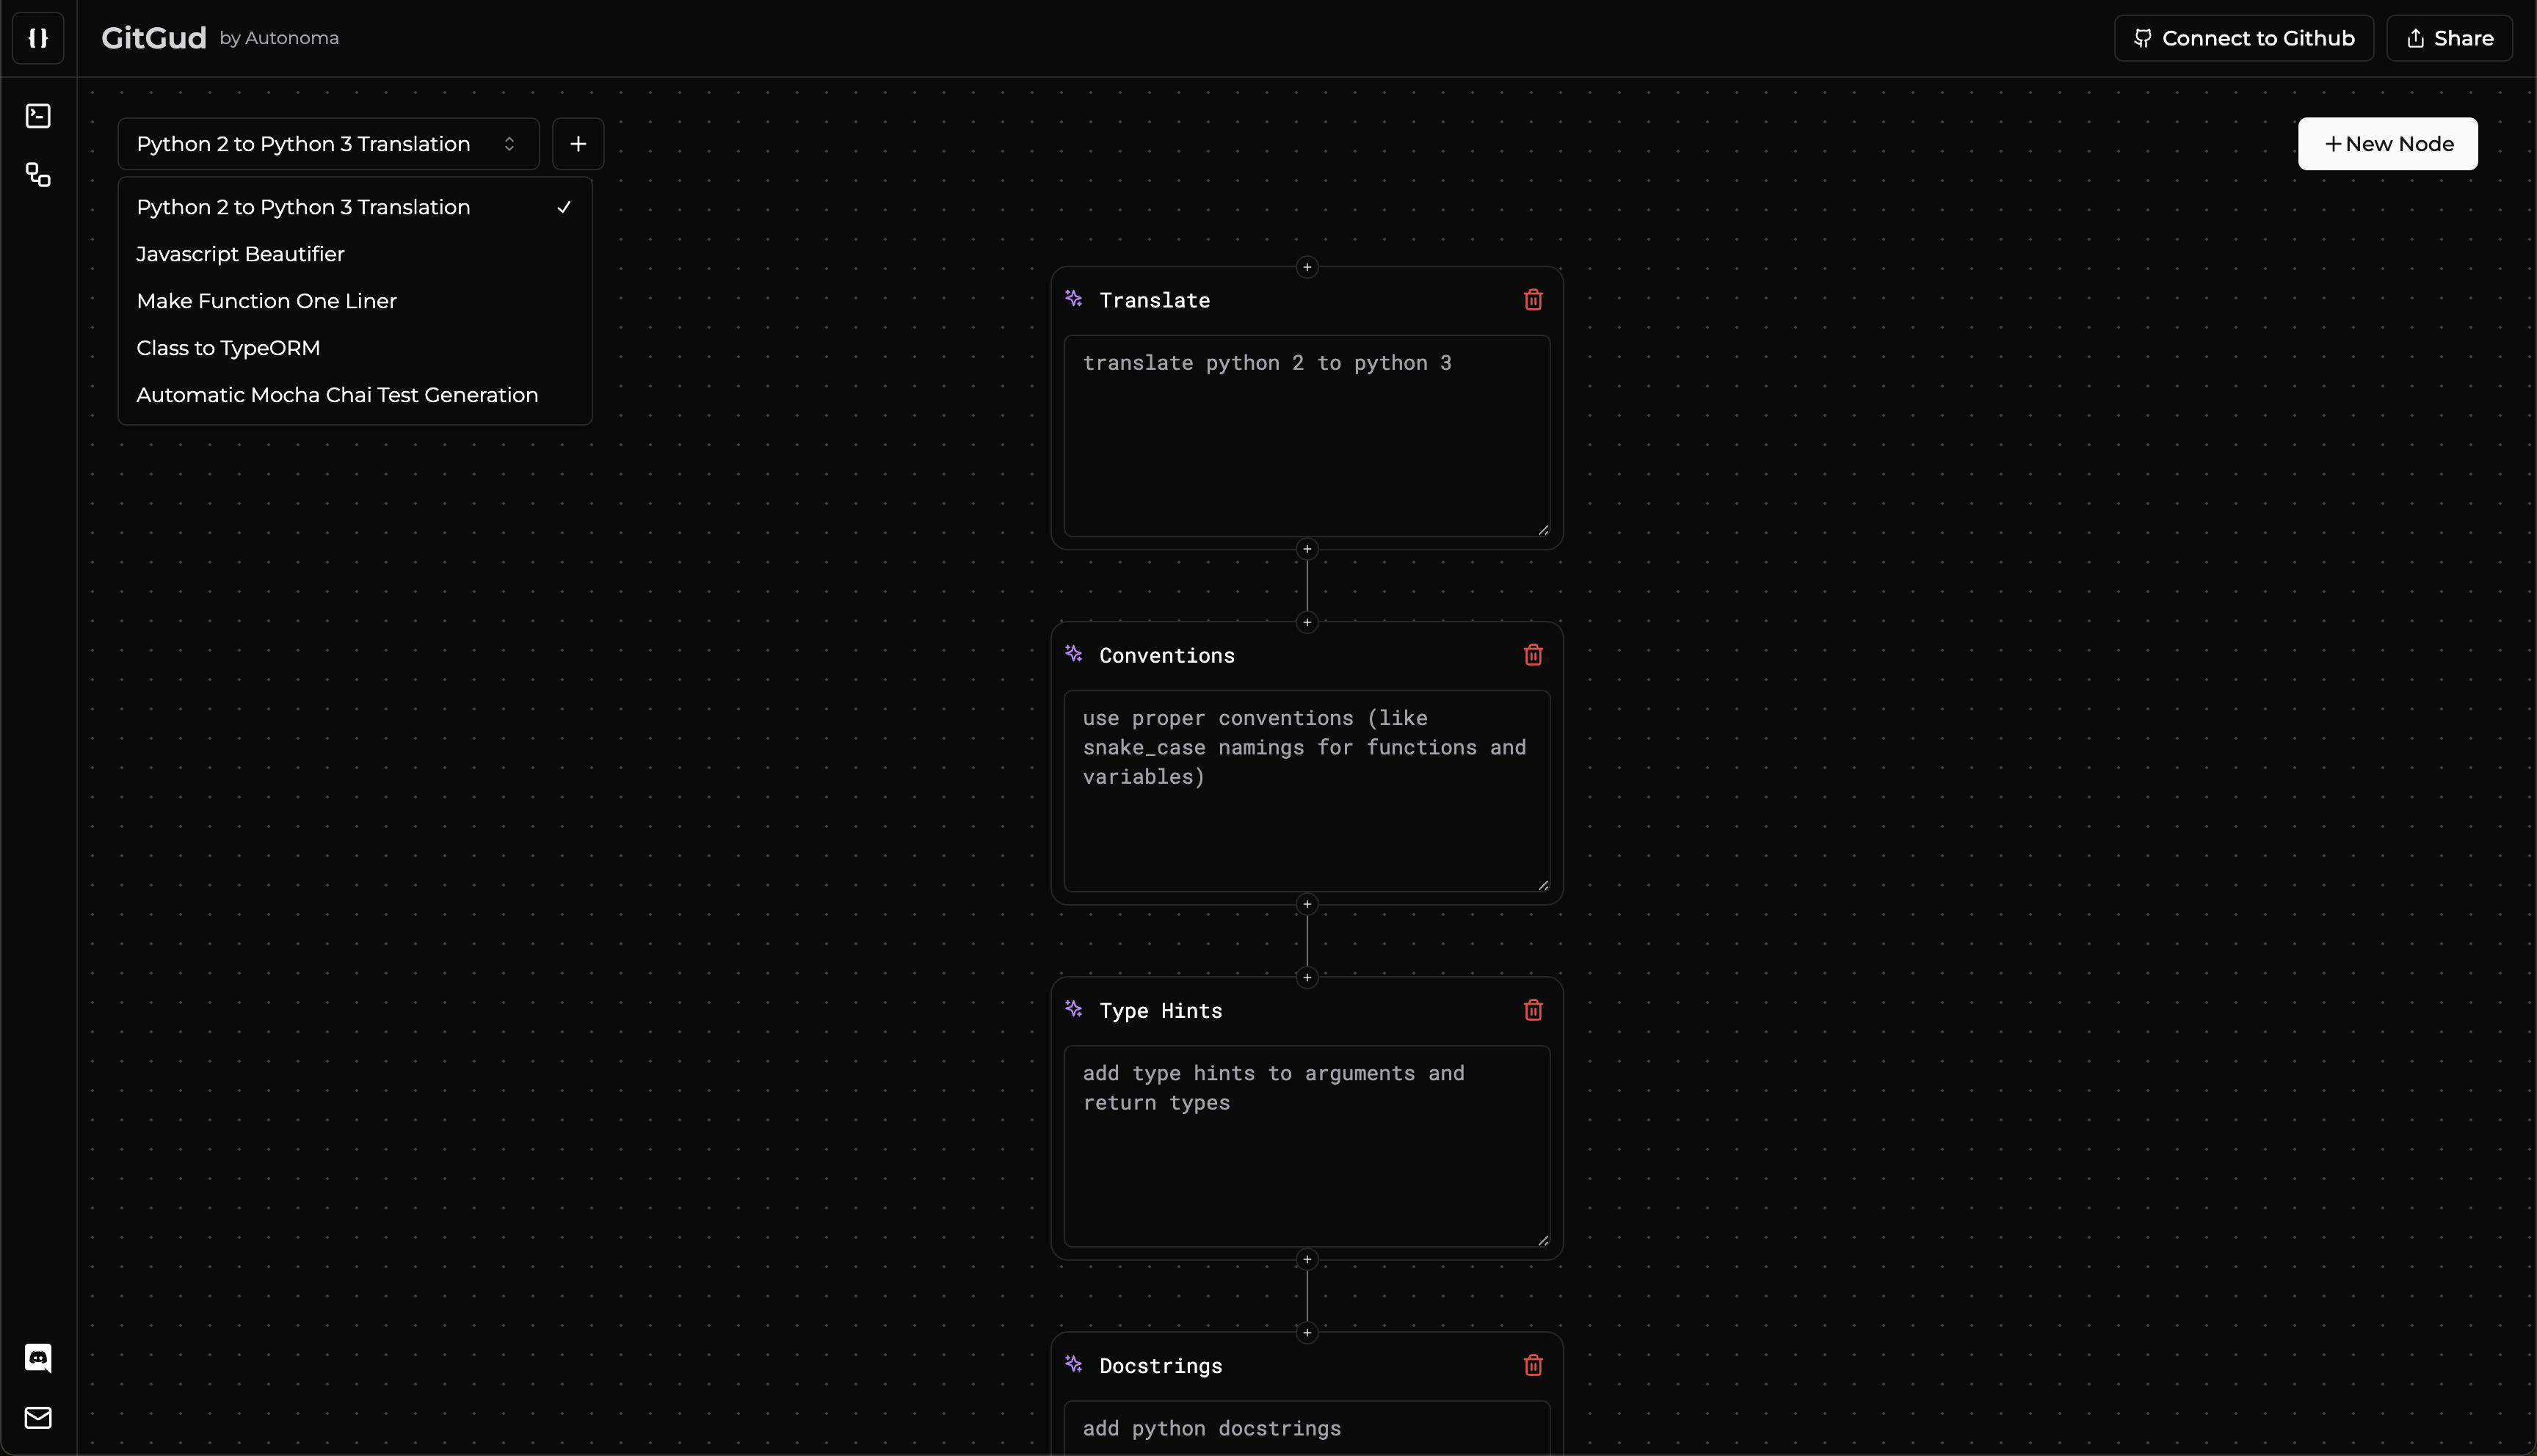
Task: Click the sparkle icon on Docstrings node
Action: [1074, 1364]
